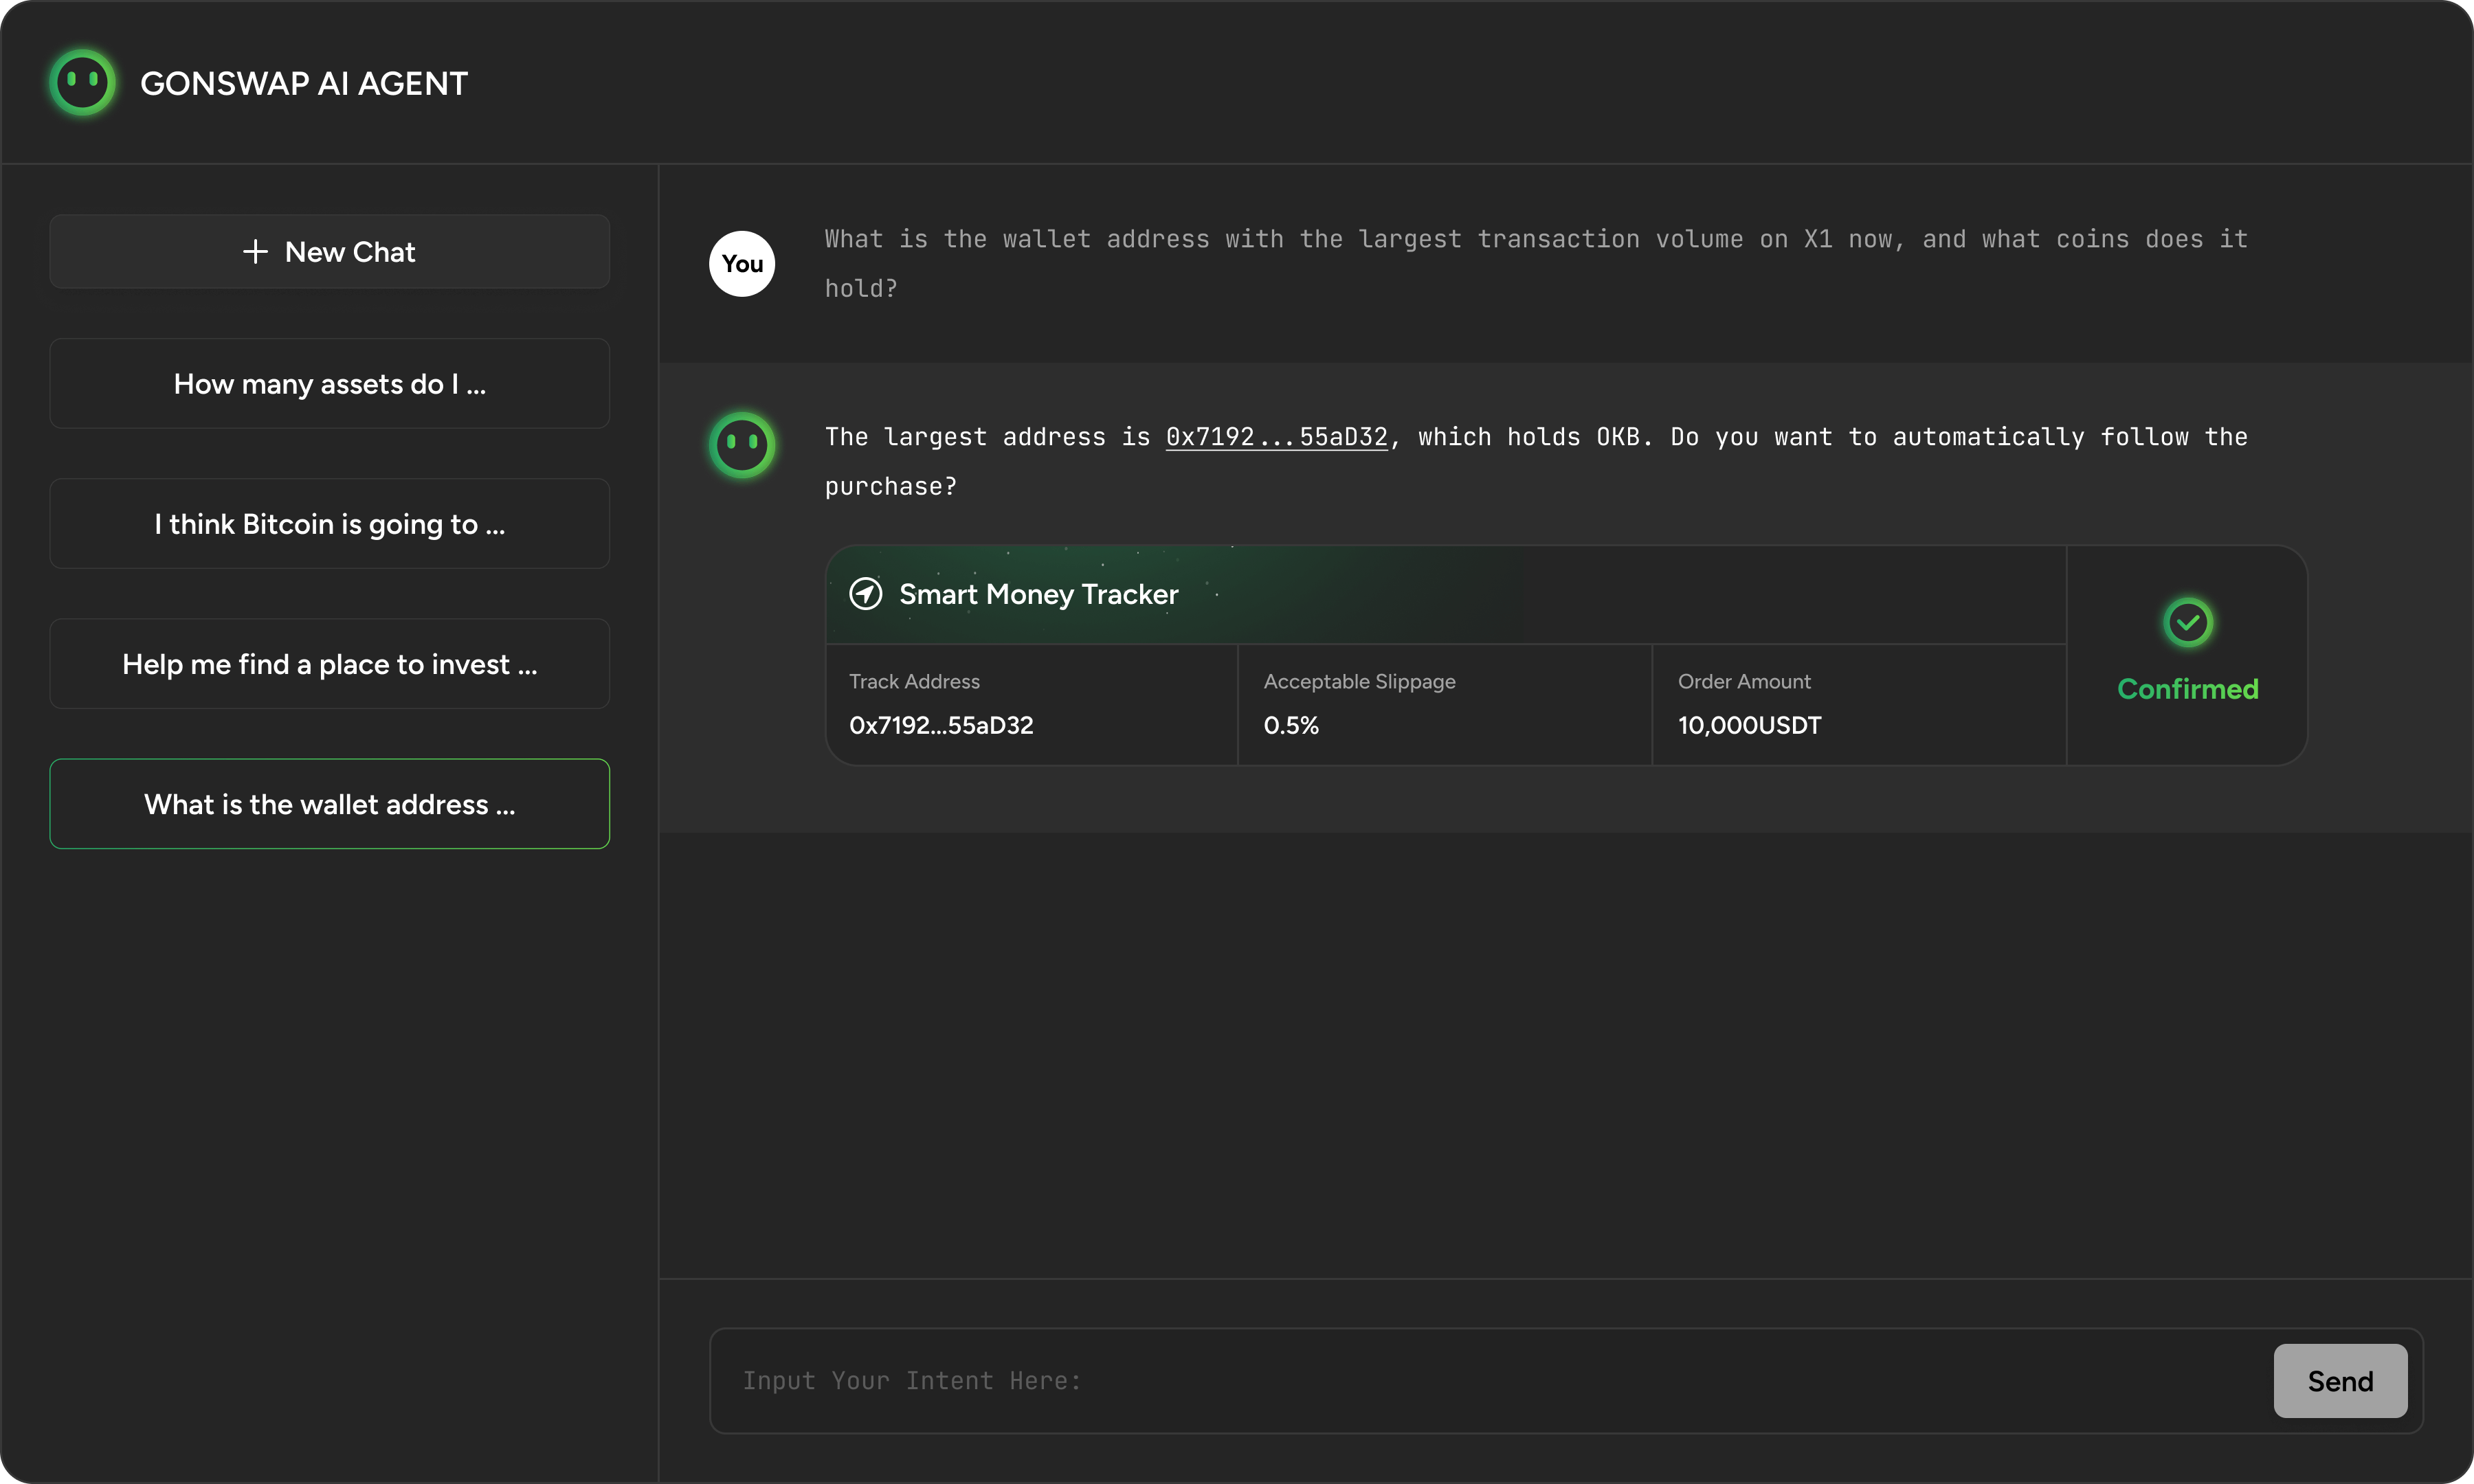The width and height of the screenshot is (2474, 1484).
Task: Click the Smart Money Tracker card title
Action: tap(1038, 594)
